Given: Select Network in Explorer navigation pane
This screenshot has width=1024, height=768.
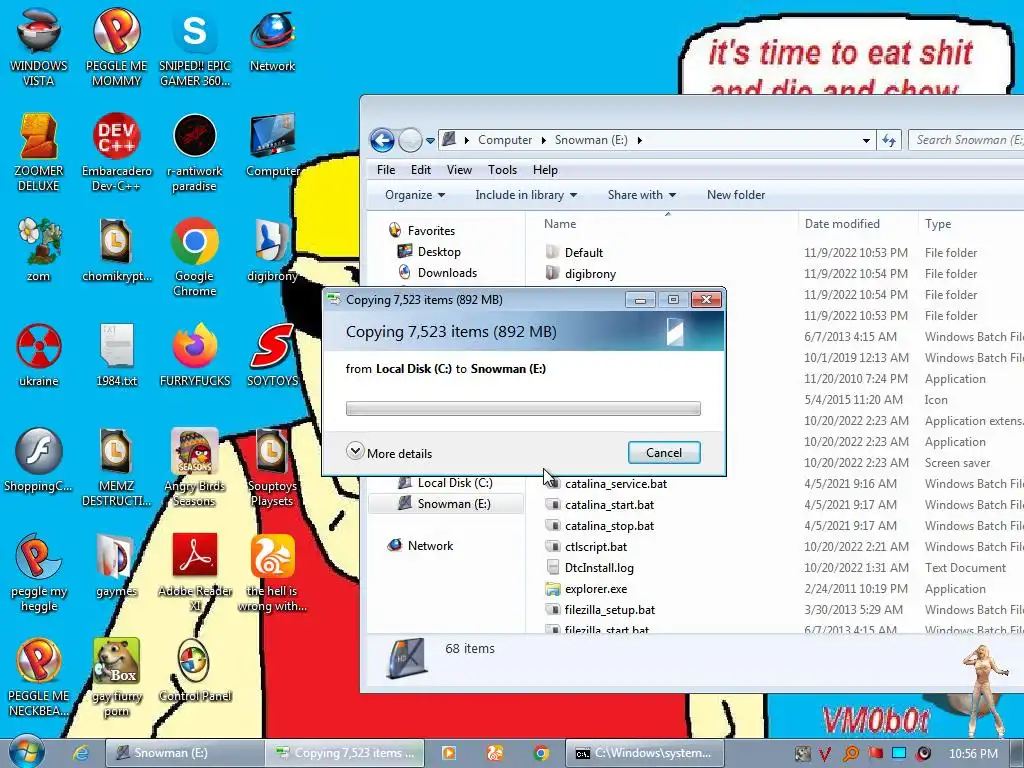Looking at the screenshot, I should [421, 545].
